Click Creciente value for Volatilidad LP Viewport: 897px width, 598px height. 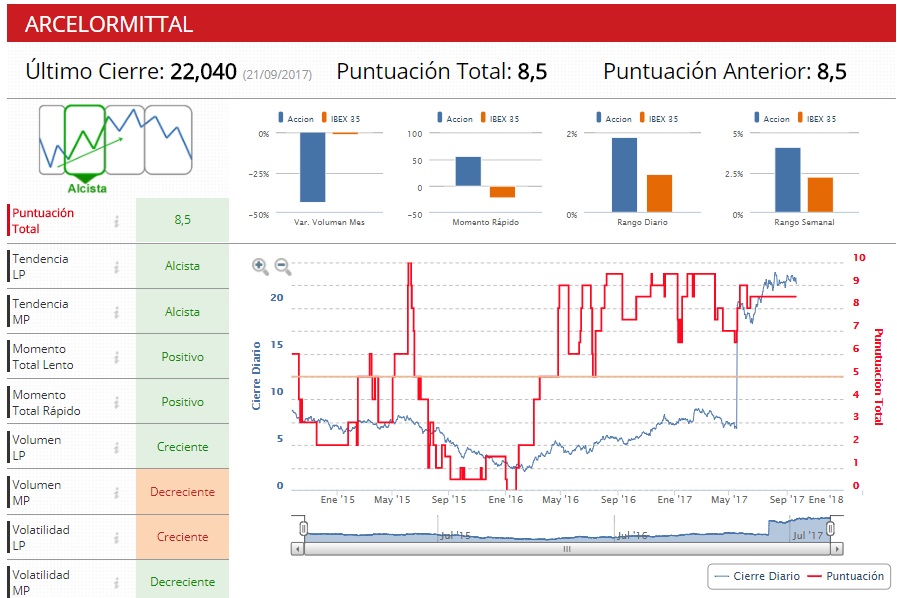[x=182, y=537]
